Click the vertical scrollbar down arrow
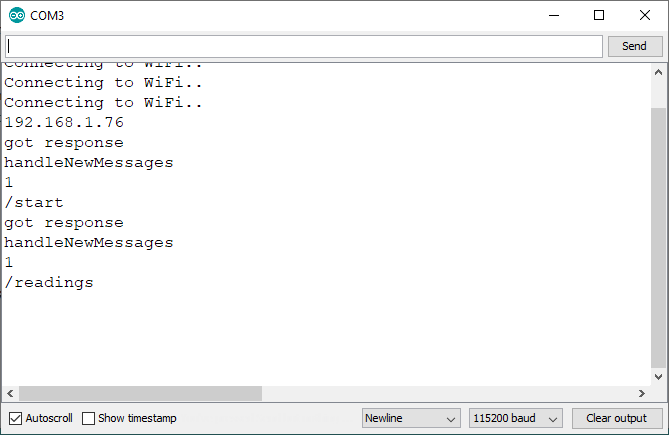 (658, 376)
